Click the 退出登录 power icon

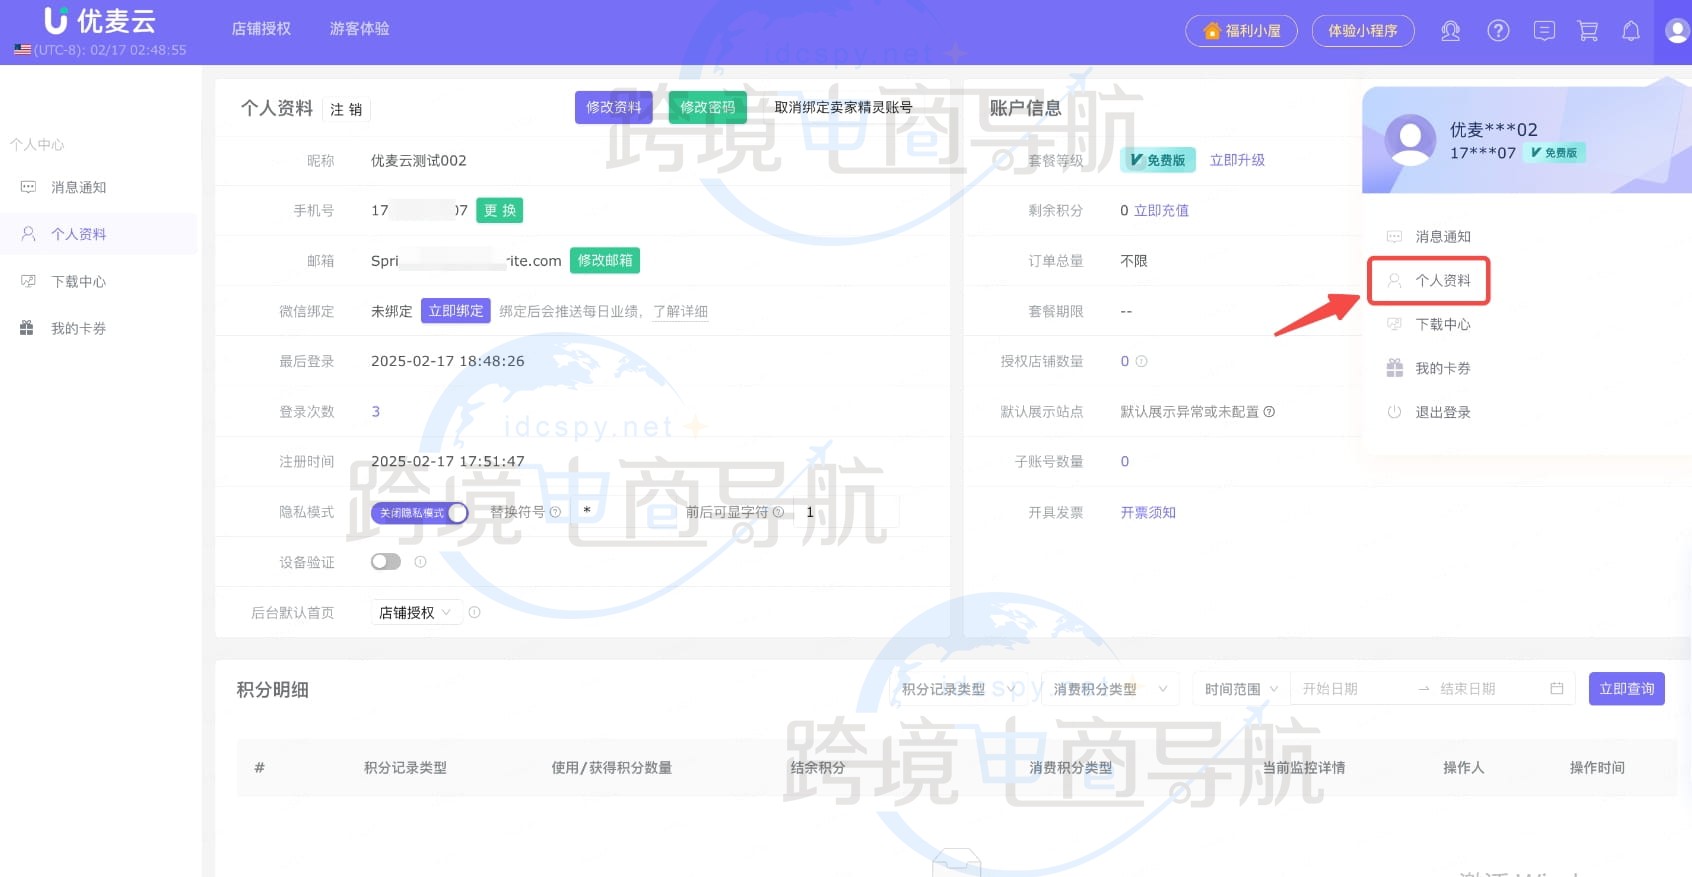click(1394, 412)
